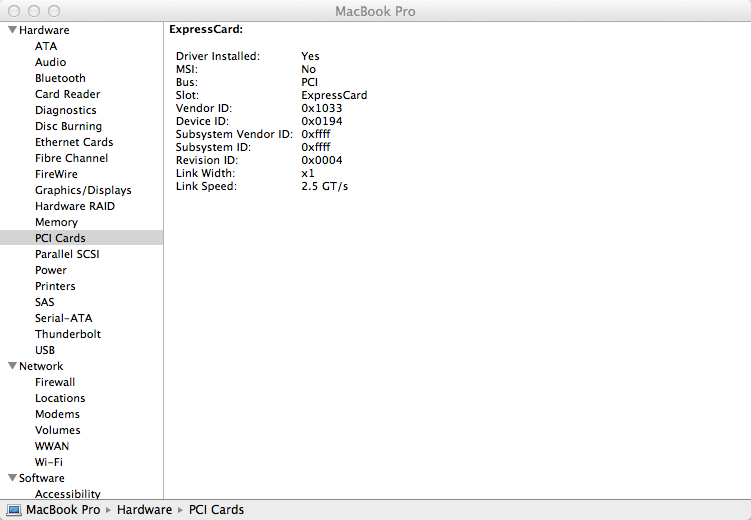Select Modems under Network
Screen dimensions: 751x520
point(57,414)
